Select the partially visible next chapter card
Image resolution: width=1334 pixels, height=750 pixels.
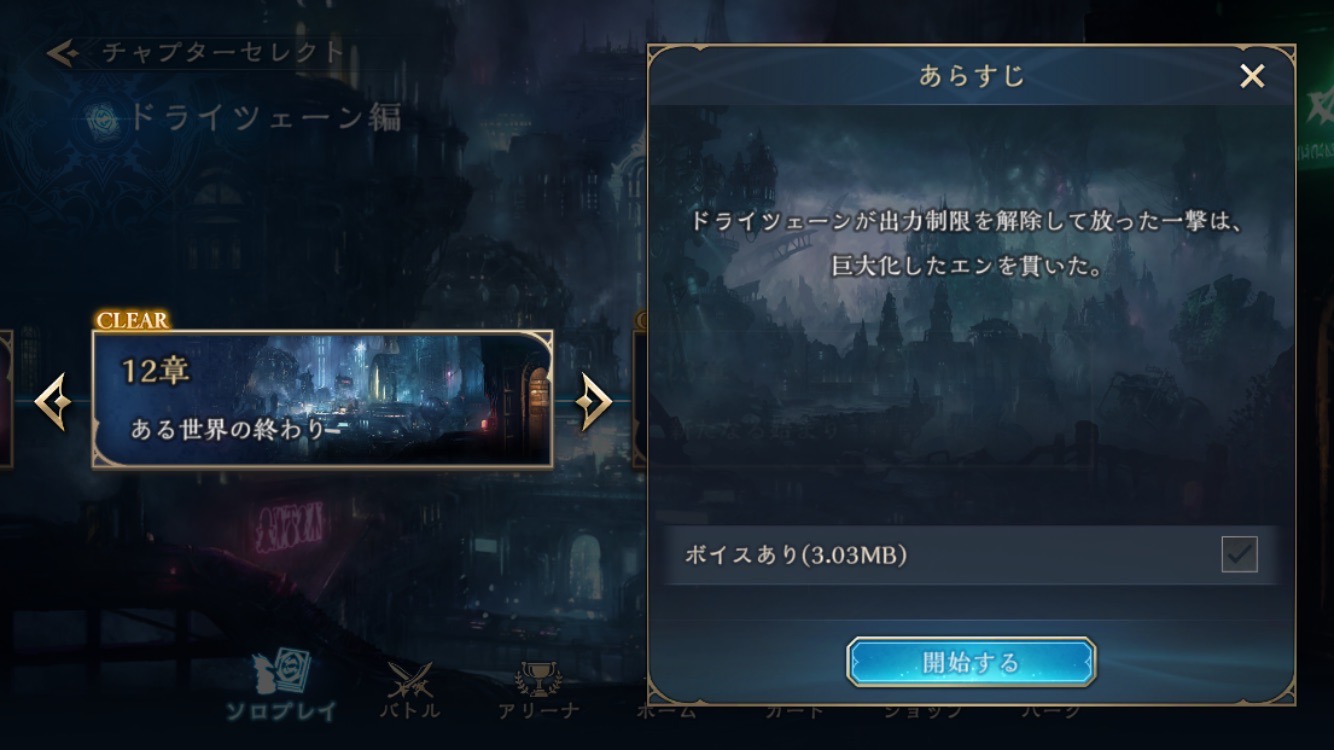[x=640, y=399]
